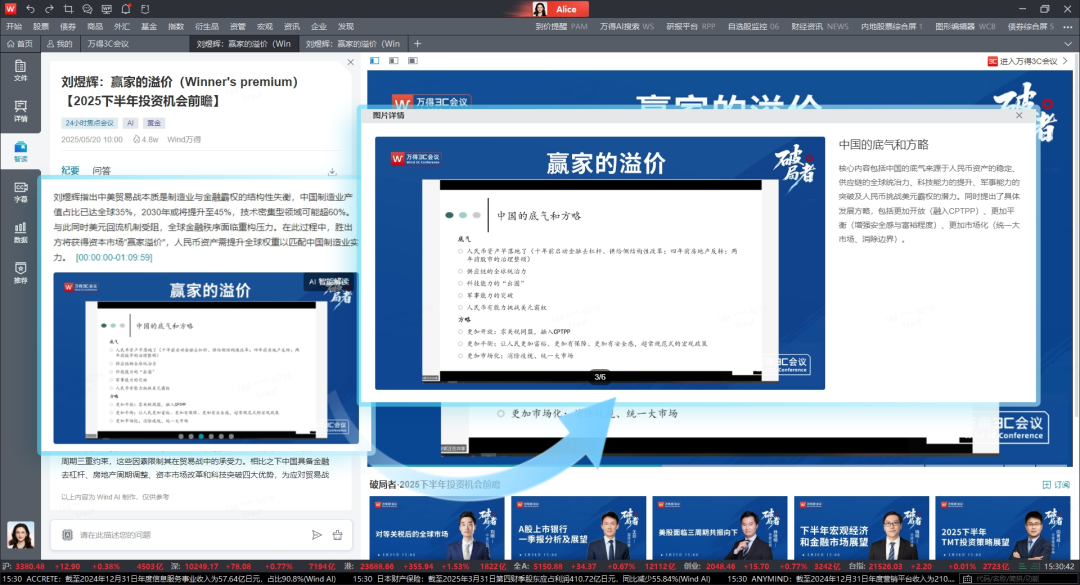Image resolution: width=1080 pixels, height=585 pixels.
Task: Open 数据 data sidebar icon
Action: pos(21,233)
